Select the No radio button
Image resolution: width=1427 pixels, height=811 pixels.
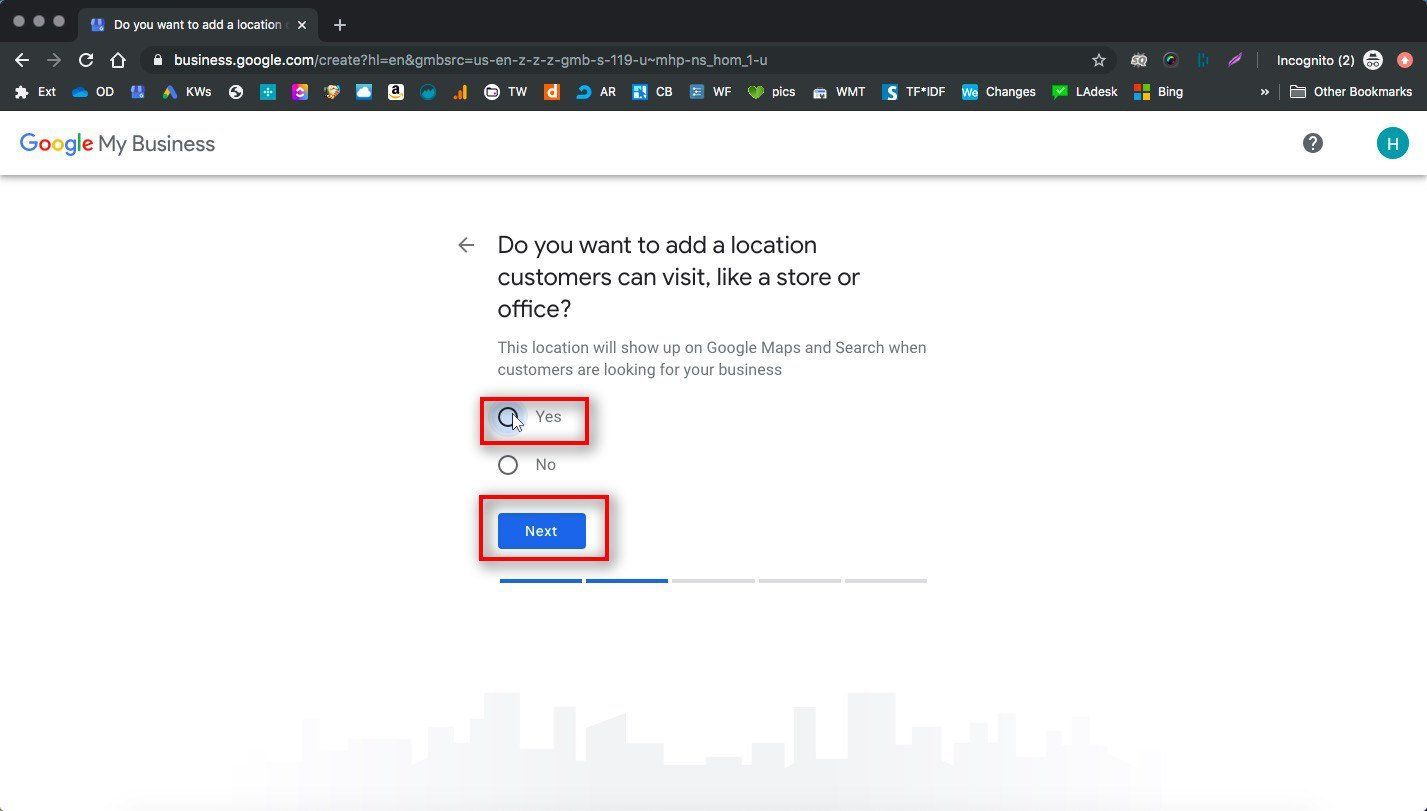[x=508, y=465]
